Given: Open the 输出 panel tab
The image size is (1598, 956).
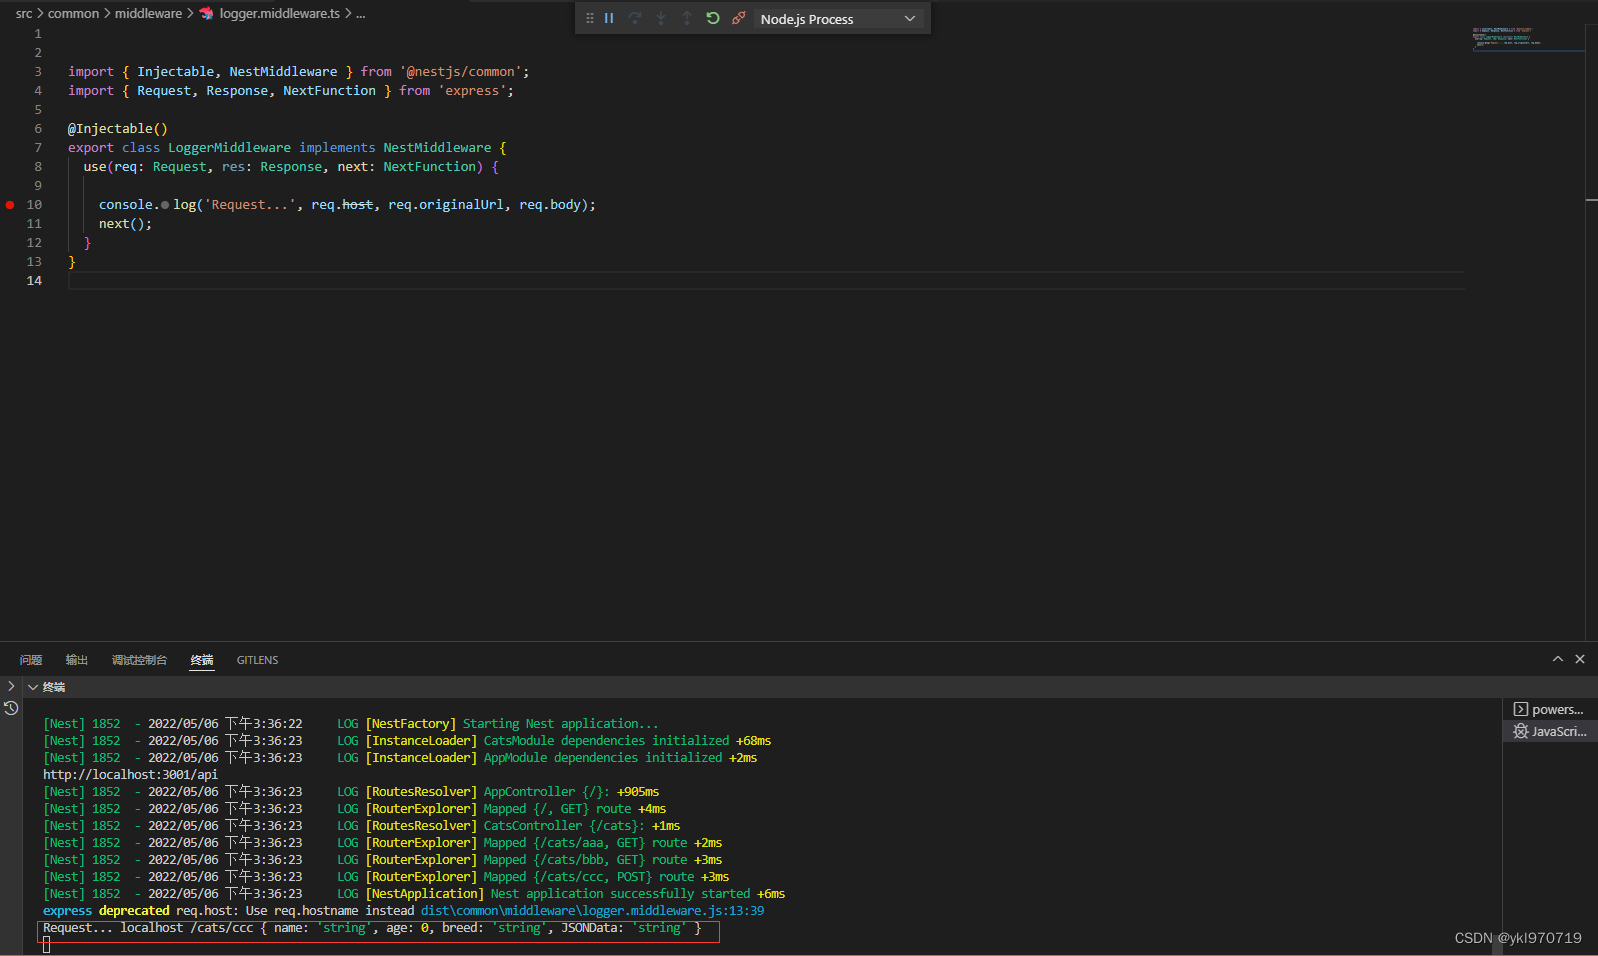Looking at the screenshot, I should click(77, 660).
